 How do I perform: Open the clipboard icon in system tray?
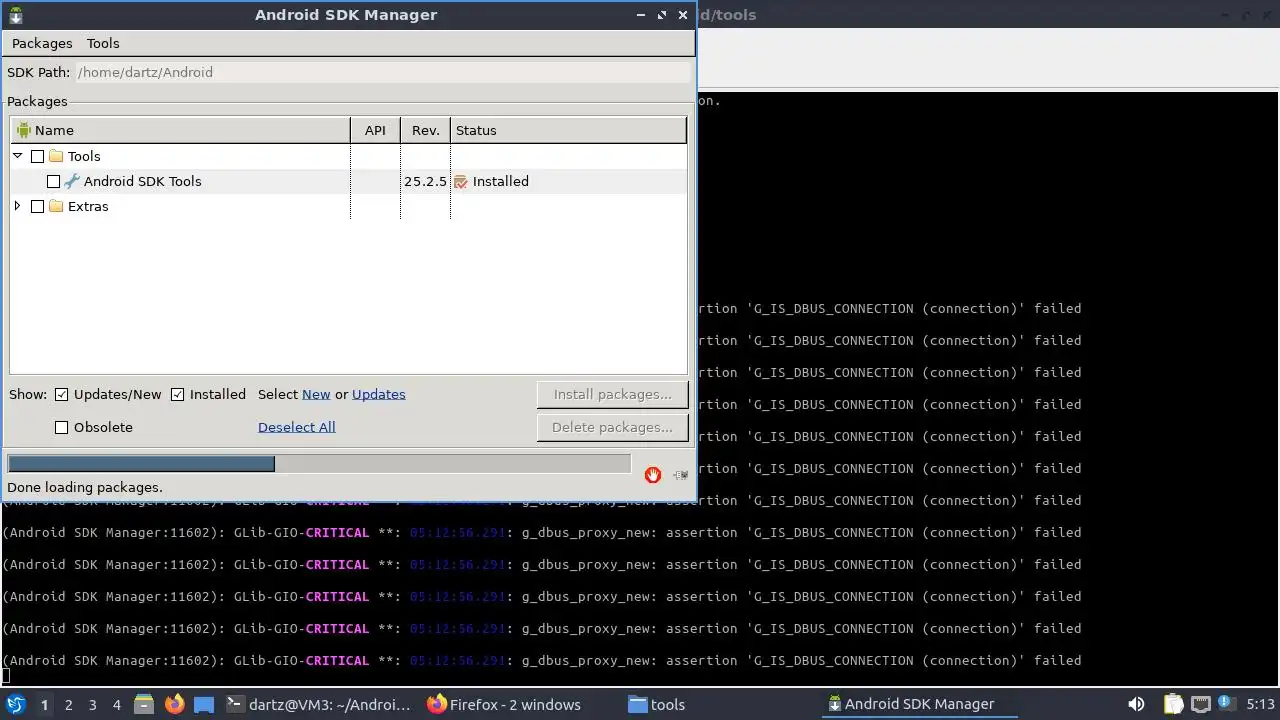pos(1173,704)
